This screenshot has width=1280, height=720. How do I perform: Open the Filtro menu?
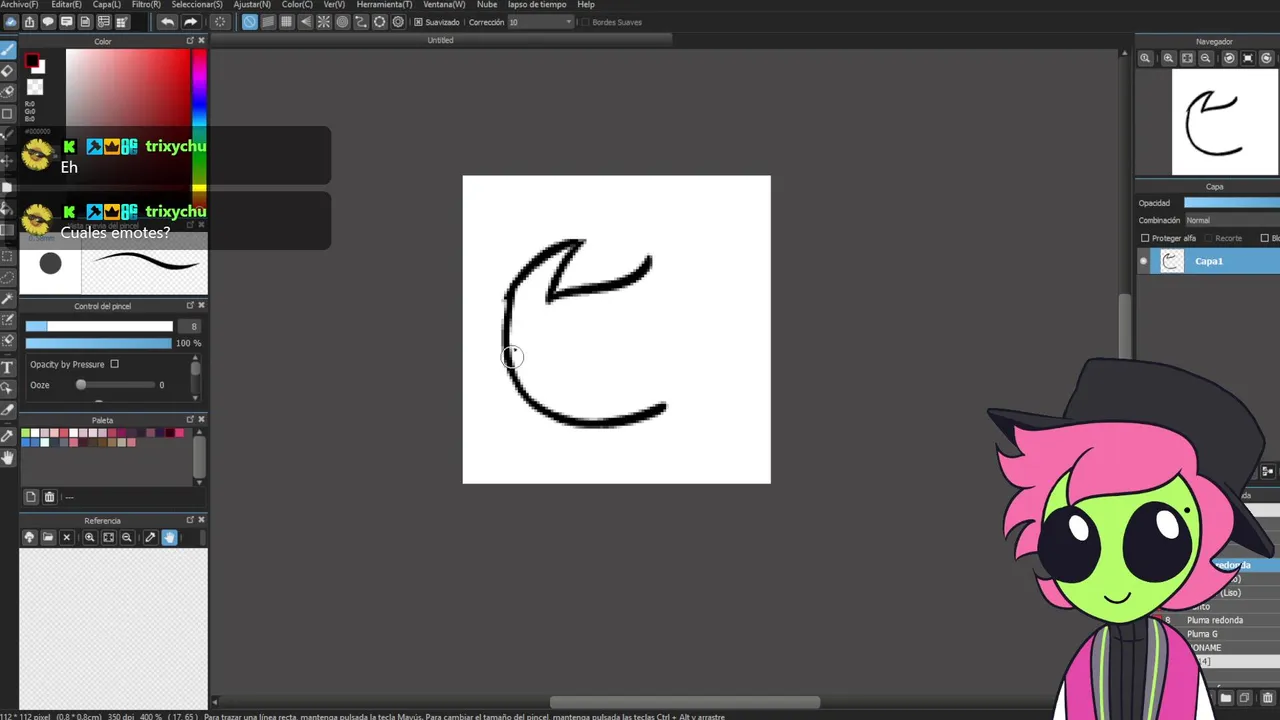click(x=146, y=5)
